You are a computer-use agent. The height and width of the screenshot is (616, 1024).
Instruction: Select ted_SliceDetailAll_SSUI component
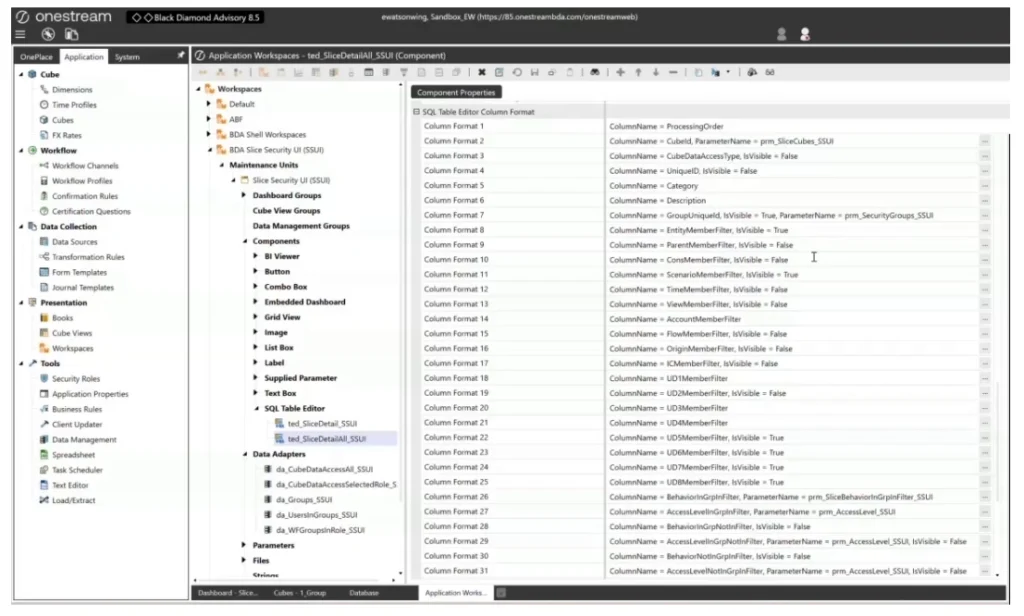coord(327,439)
